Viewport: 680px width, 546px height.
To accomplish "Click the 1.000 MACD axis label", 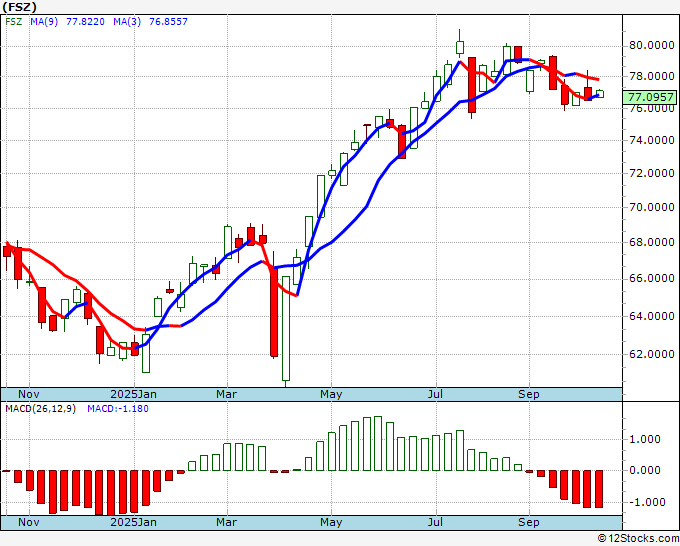I will coord(645,439).
